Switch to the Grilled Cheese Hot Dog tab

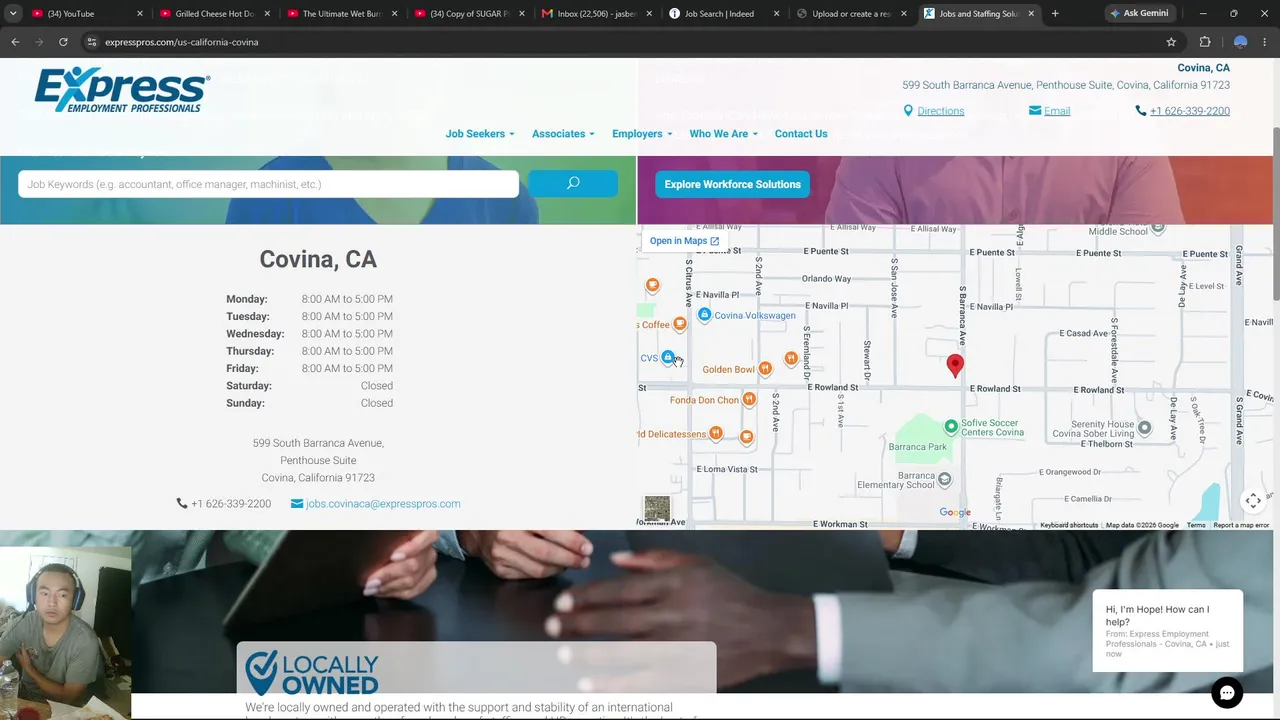click(x=214, y=14)
